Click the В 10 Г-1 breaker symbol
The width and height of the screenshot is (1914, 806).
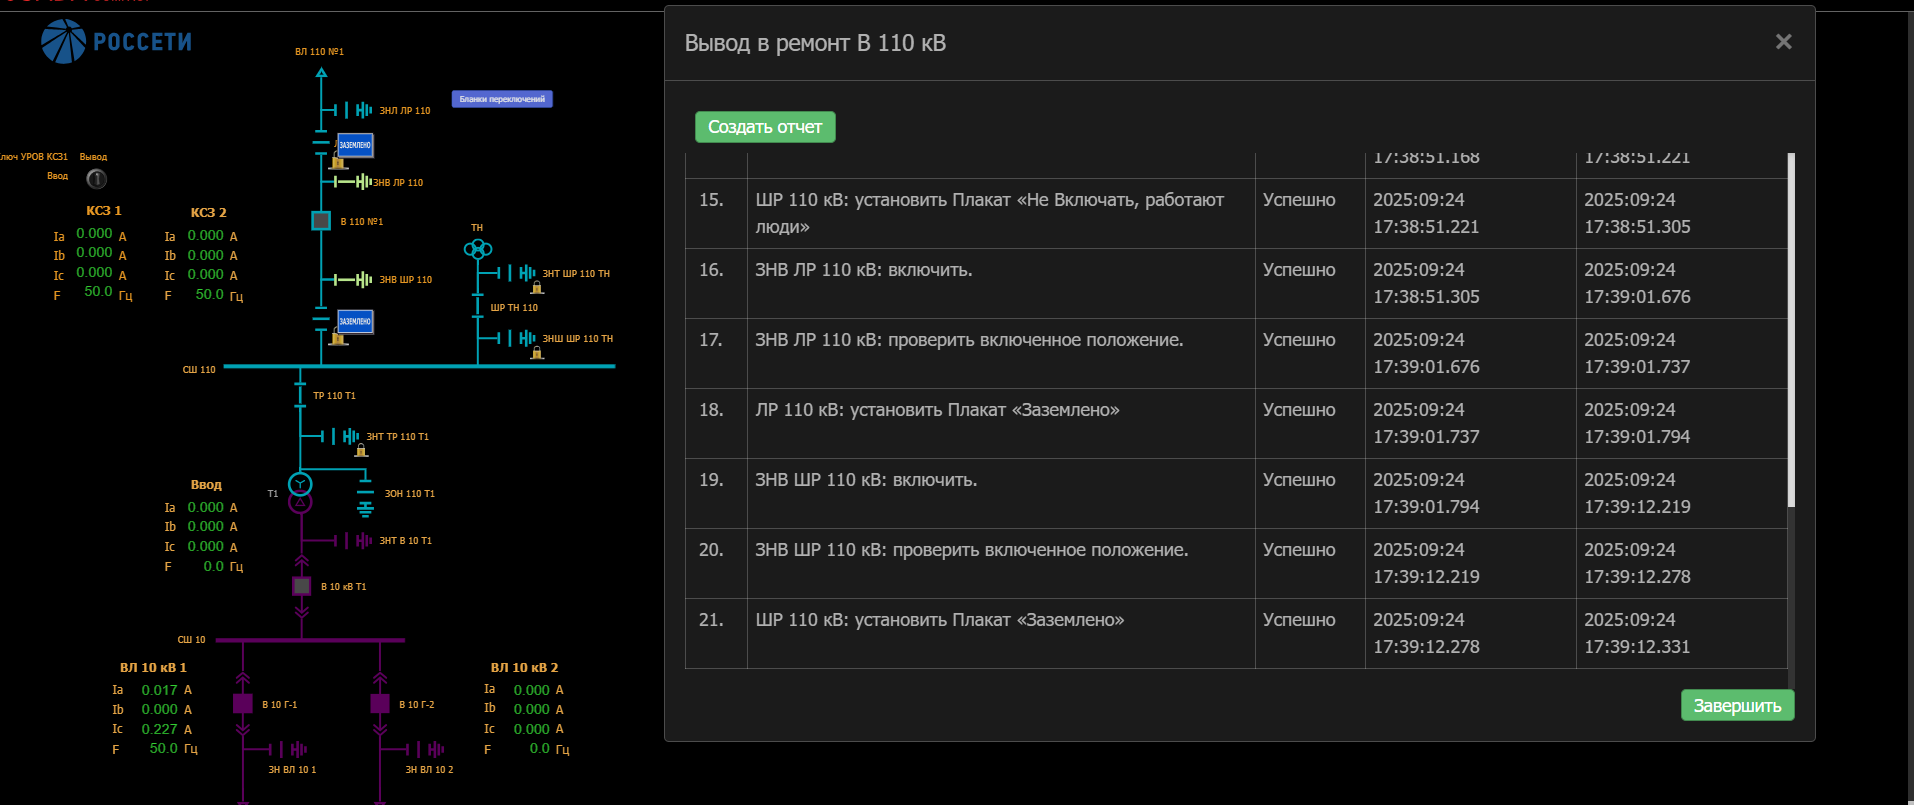point(243,704)
